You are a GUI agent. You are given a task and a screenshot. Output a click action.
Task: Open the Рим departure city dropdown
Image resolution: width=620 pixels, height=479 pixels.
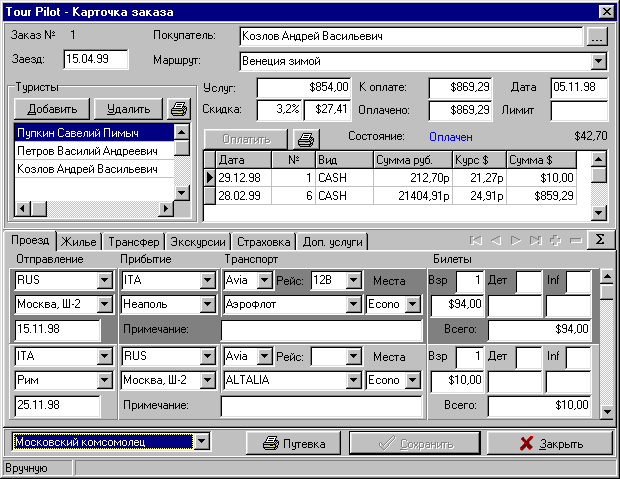(x=105, y=380)
